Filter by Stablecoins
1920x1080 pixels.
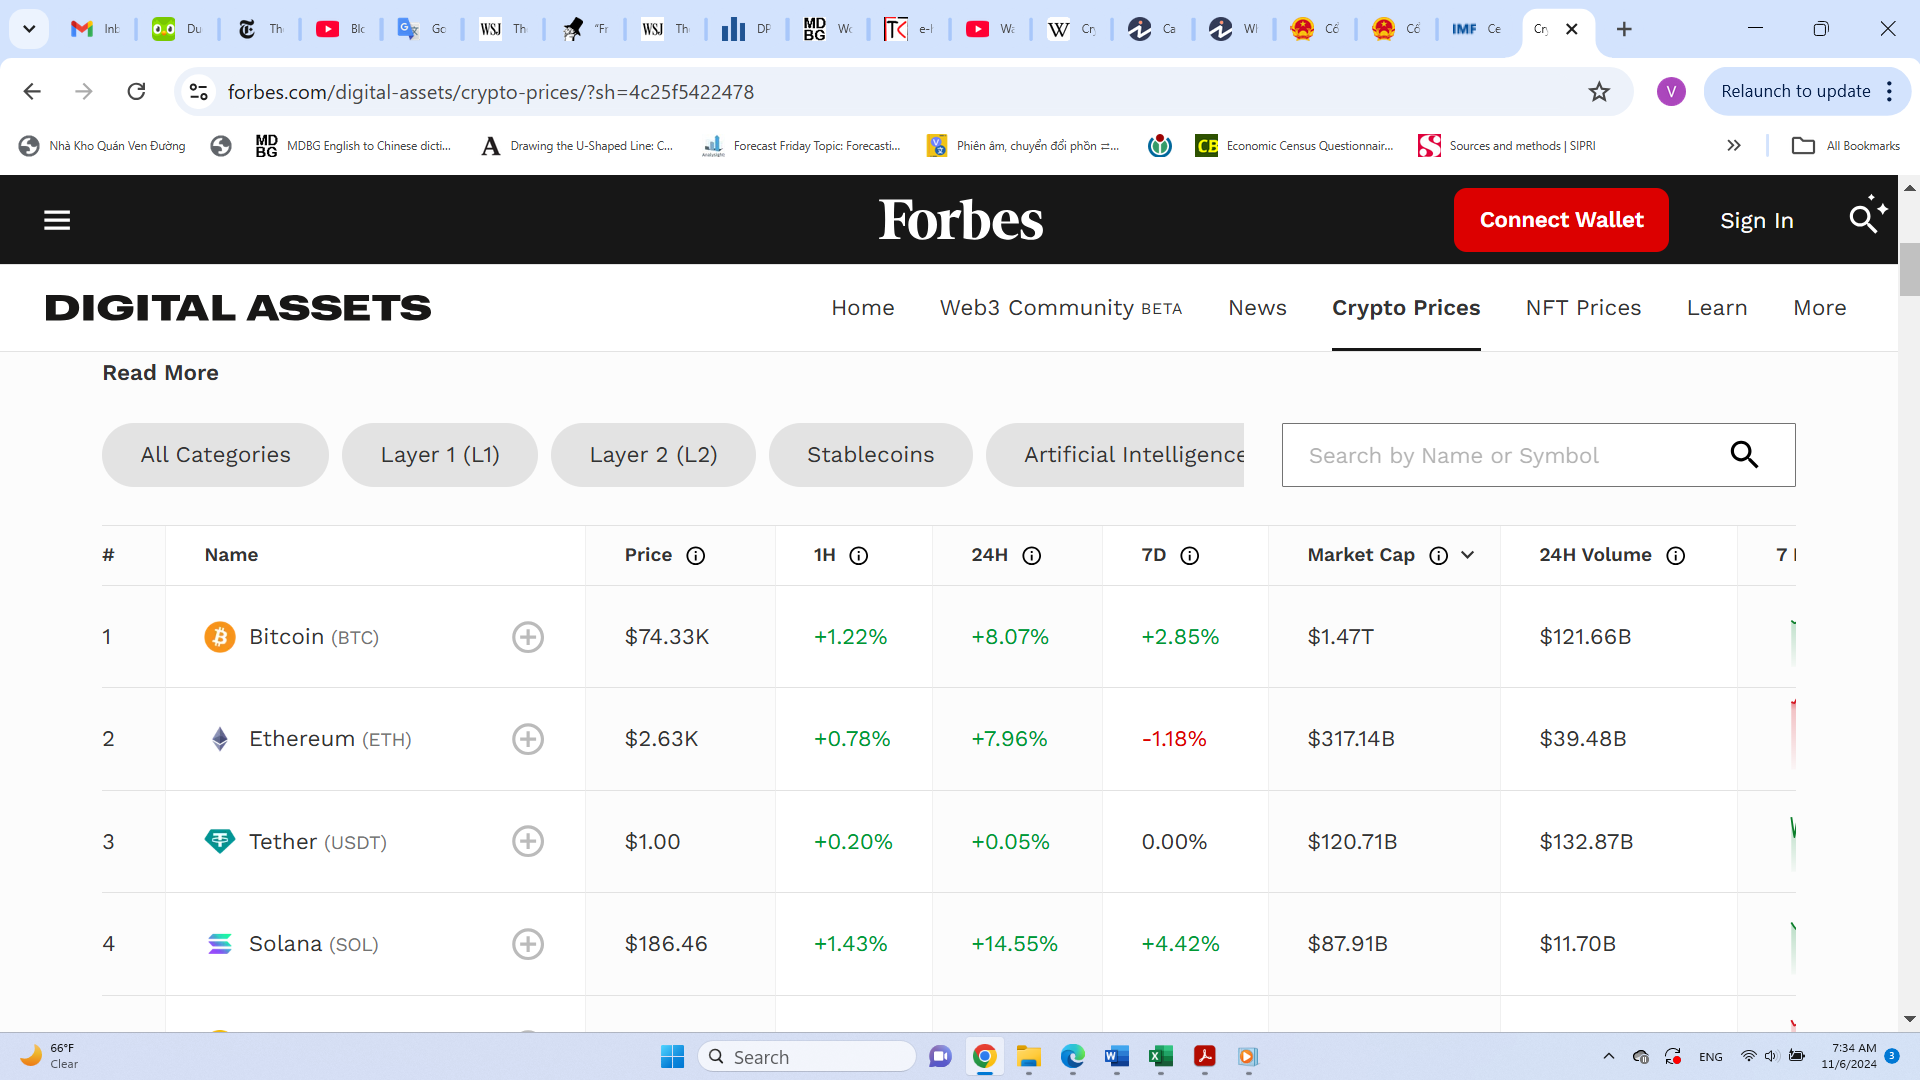coord(870,455)
